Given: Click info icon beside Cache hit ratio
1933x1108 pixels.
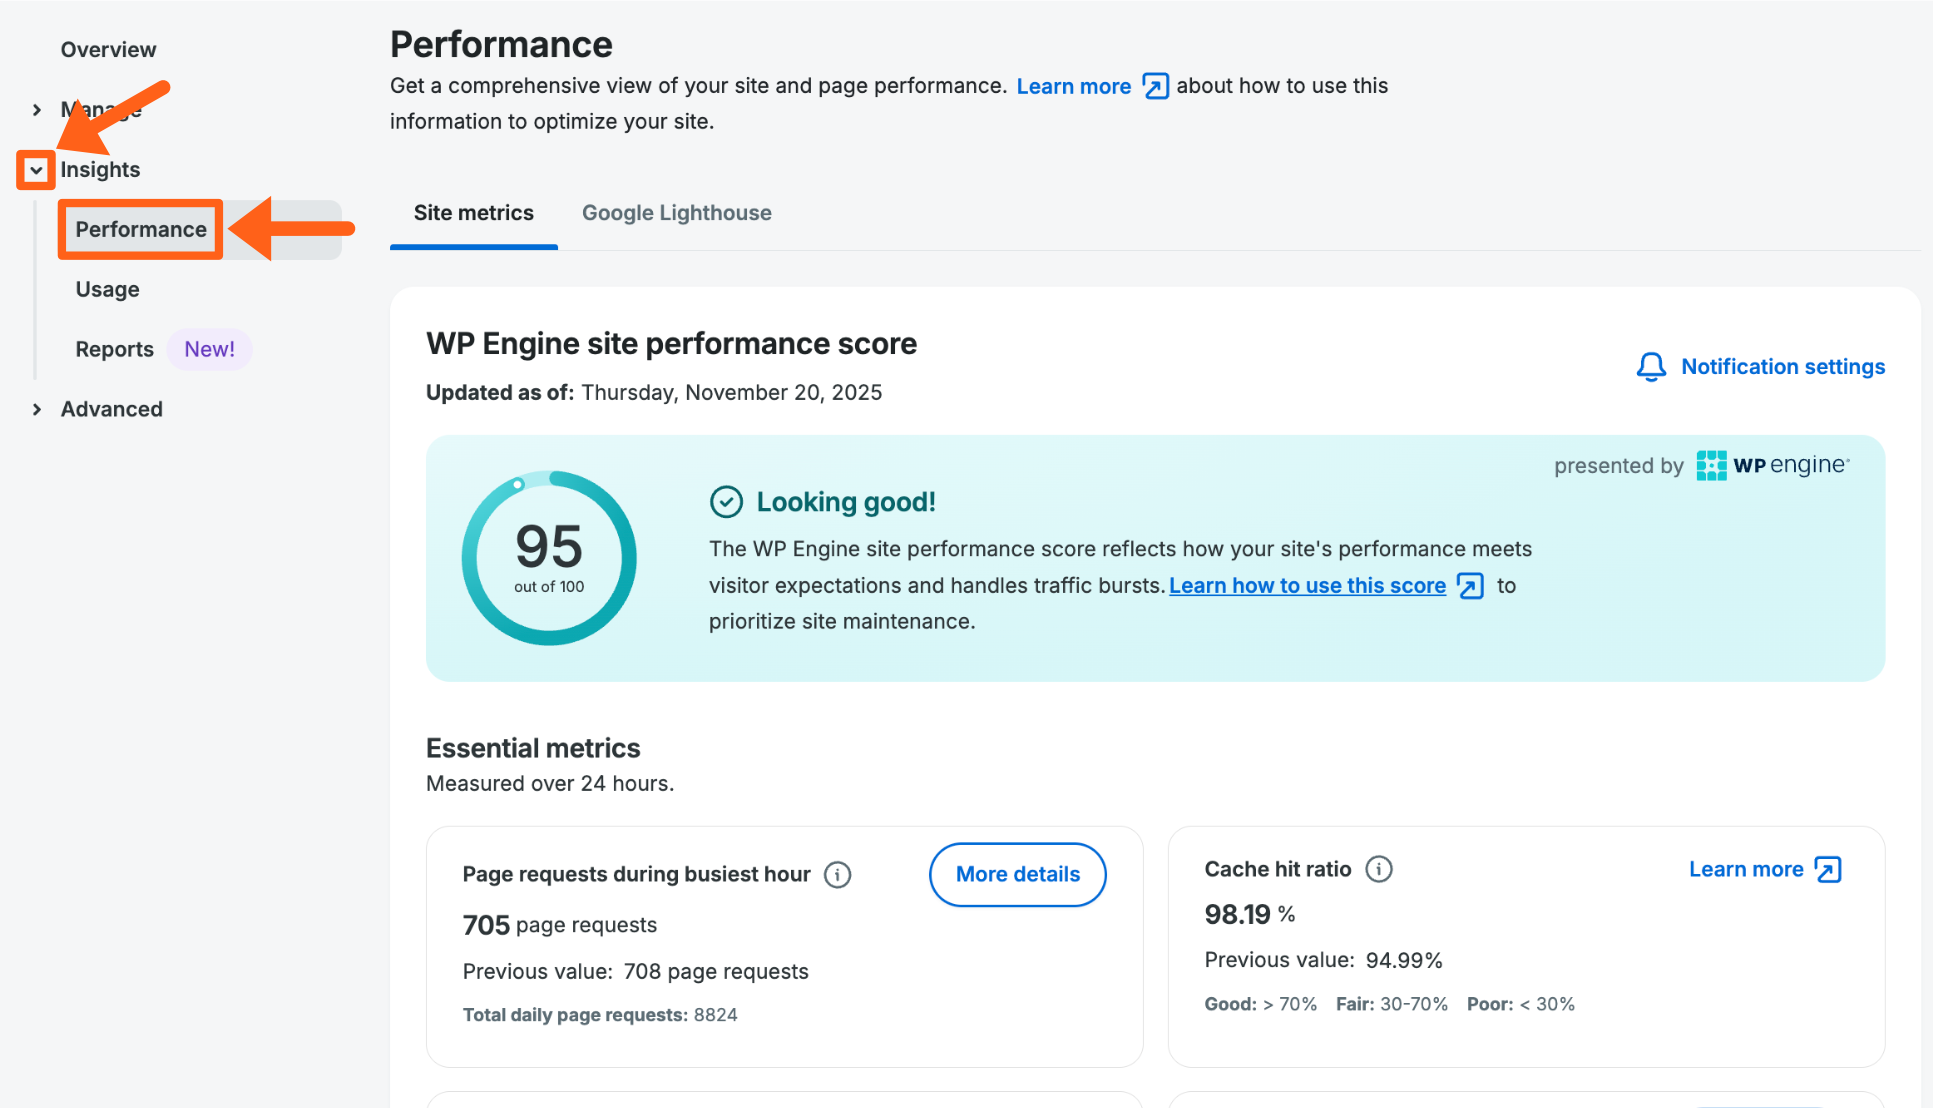Looking at the screenshot, I should (1379, 869).
